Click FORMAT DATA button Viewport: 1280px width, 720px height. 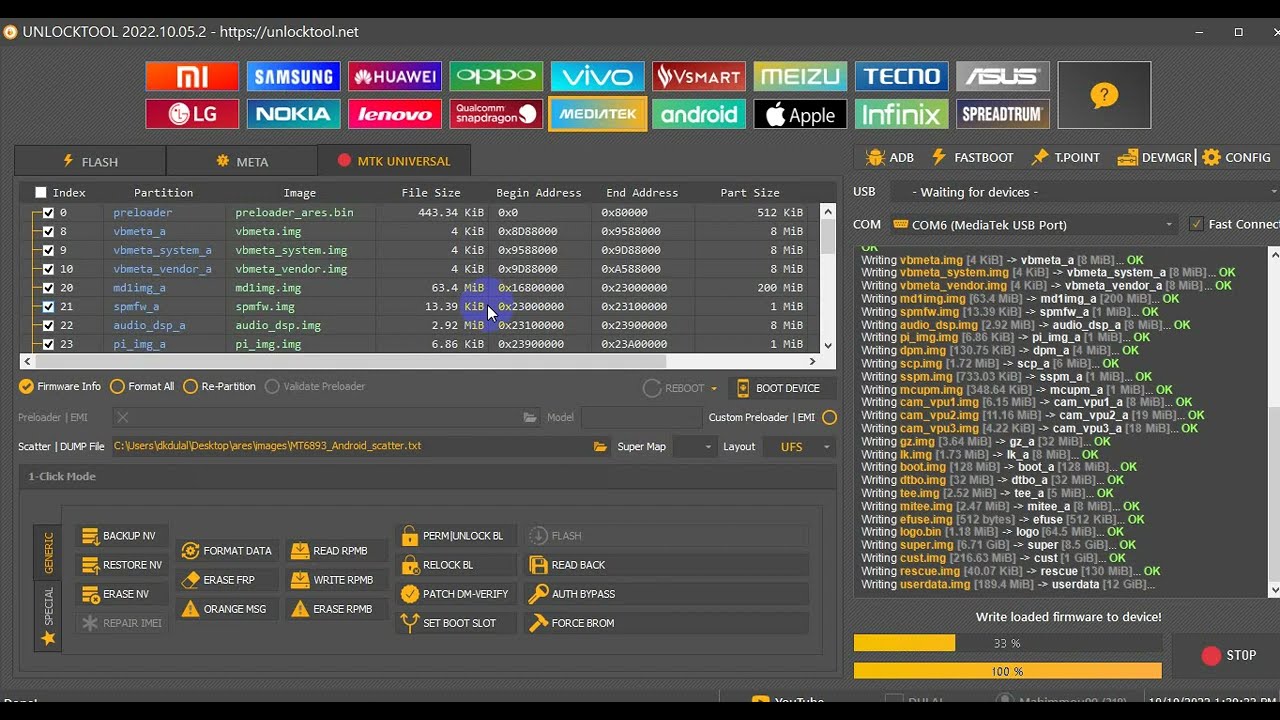(227, 551)
